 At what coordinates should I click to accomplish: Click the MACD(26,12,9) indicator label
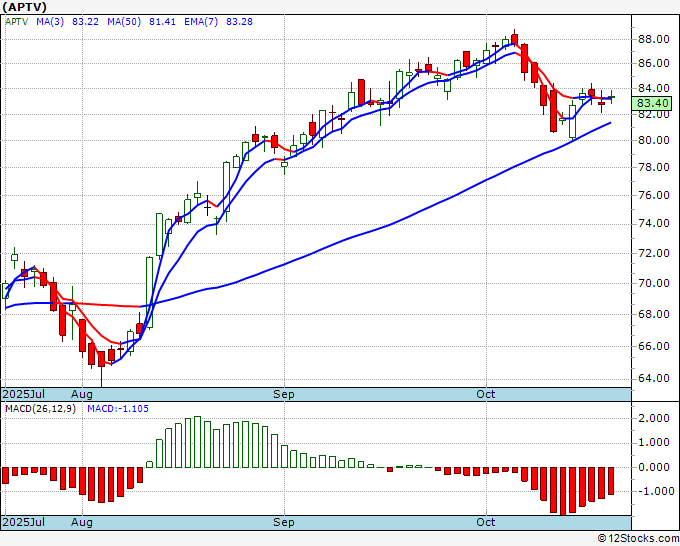(x=40, y=409)
